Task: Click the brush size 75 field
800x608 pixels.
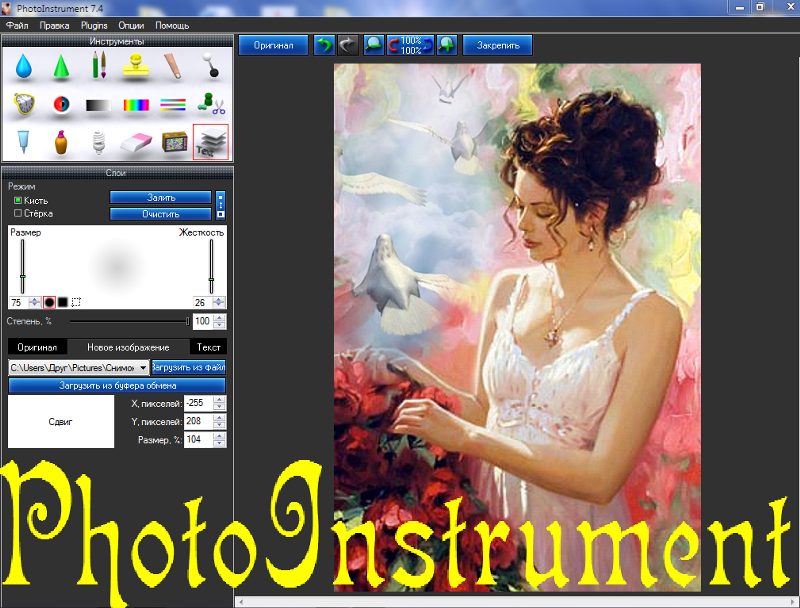Action: click(18, 302)
